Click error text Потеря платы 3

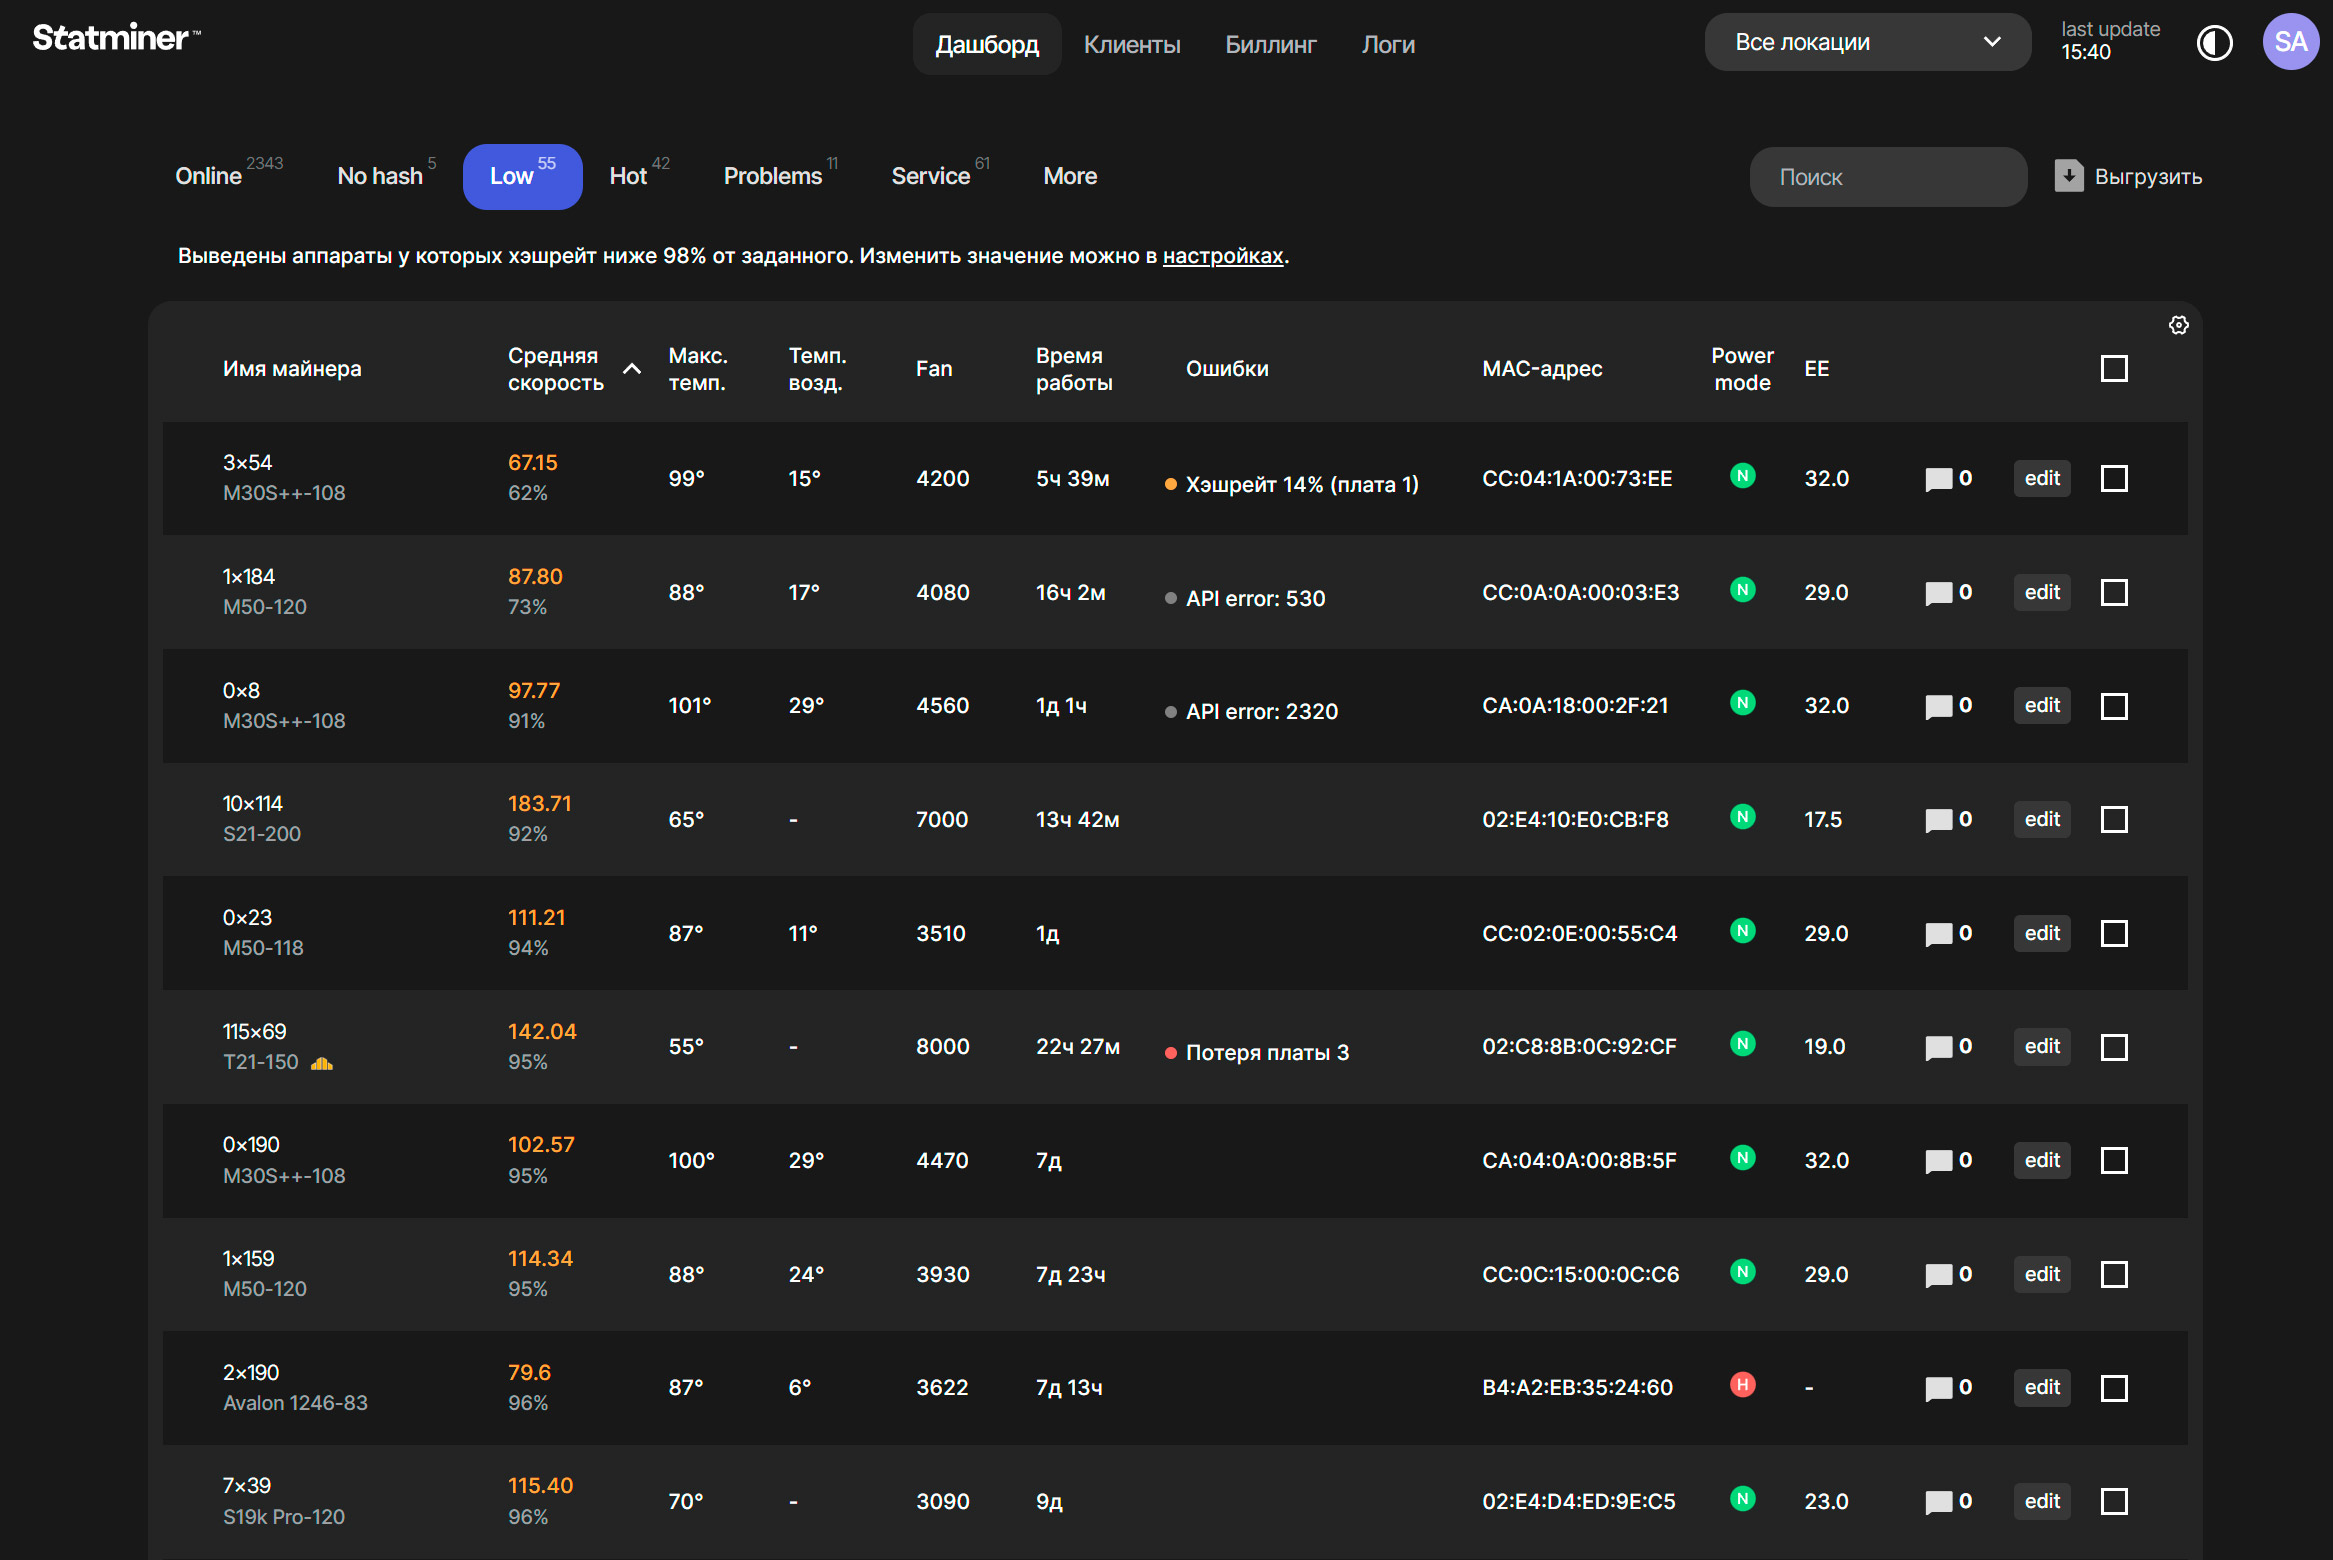coord(1267,1052)
